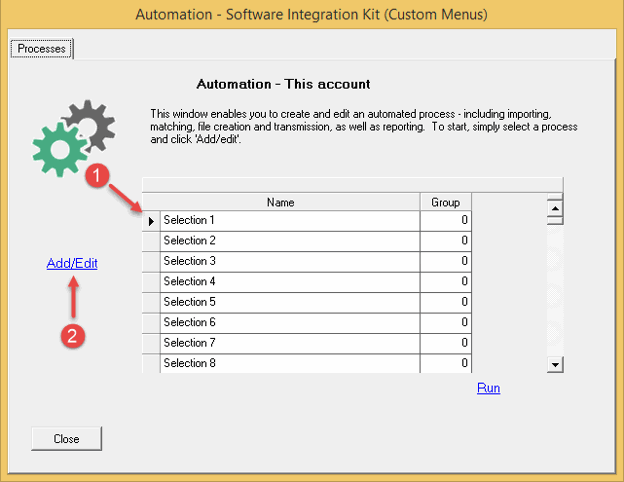Click Group value cell for Selection 2
This screenshot has height=482, width=624.
446,241
